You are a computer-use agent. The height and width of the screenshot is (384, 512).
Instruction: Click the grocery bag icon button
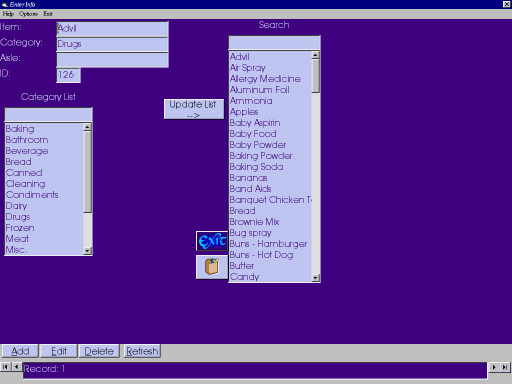(x=212, y=267)
